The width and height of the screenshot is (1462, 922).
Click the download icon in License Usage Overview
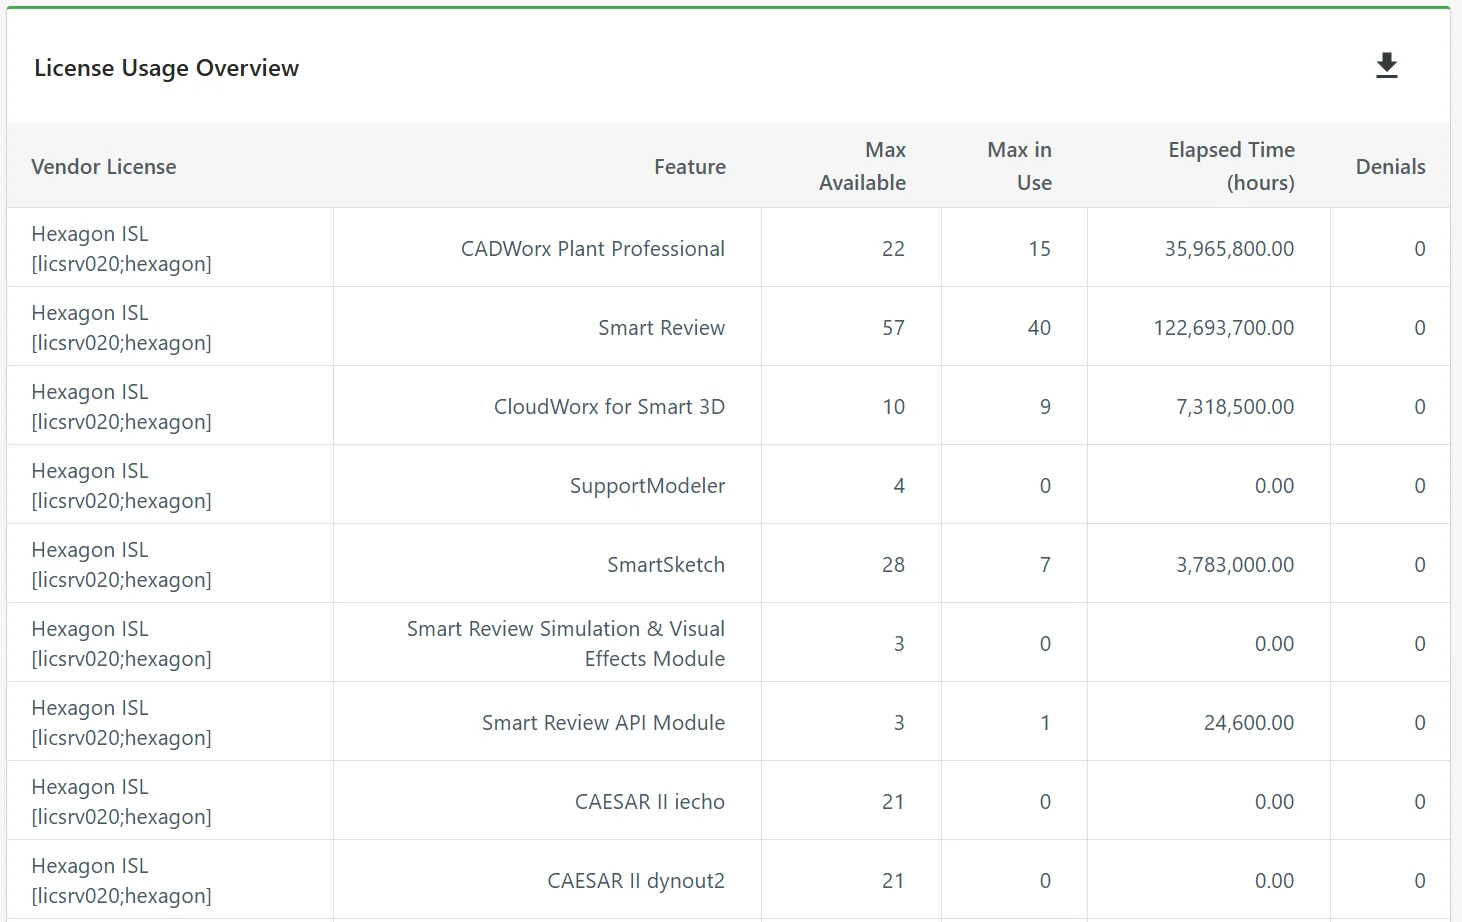coord(1386,66)
